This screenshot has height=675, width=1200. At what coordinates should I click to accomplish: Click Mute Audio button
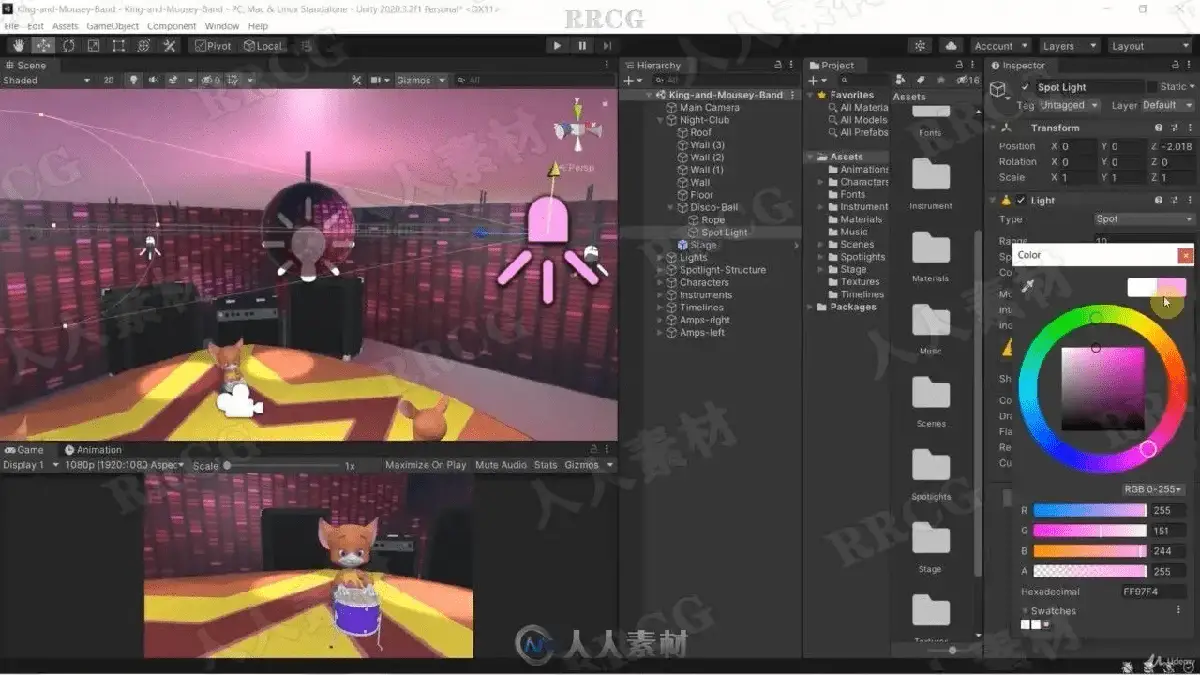click(501, 465)
